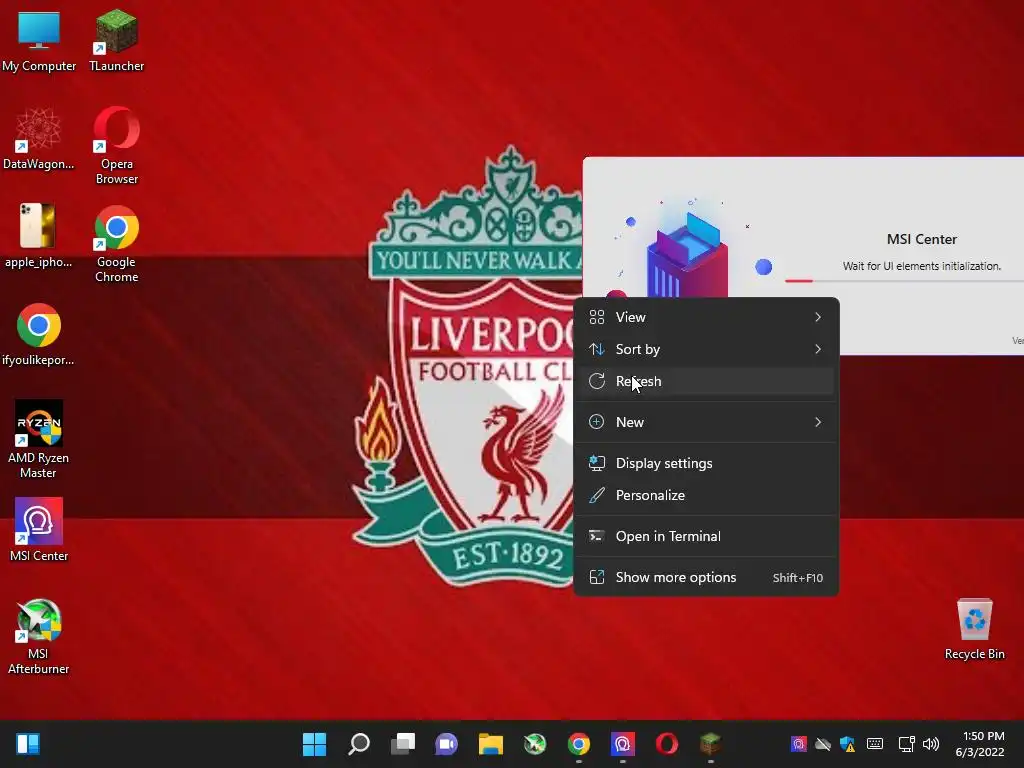This screenshot has width=1024, height=768.
Task: Open the Windows Start menu
Action: click(314, 744)
